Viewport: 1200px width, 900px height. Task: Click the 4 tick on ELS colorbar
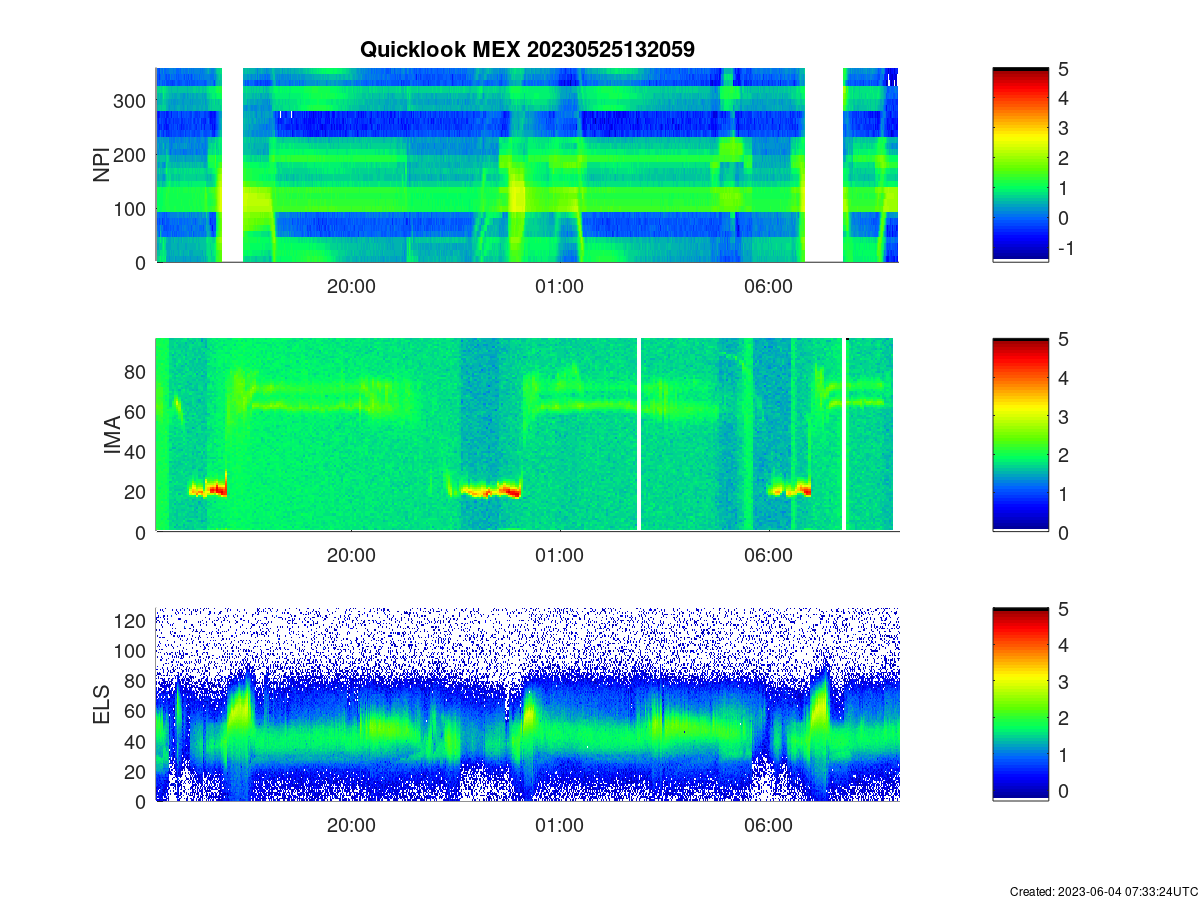1063,645
